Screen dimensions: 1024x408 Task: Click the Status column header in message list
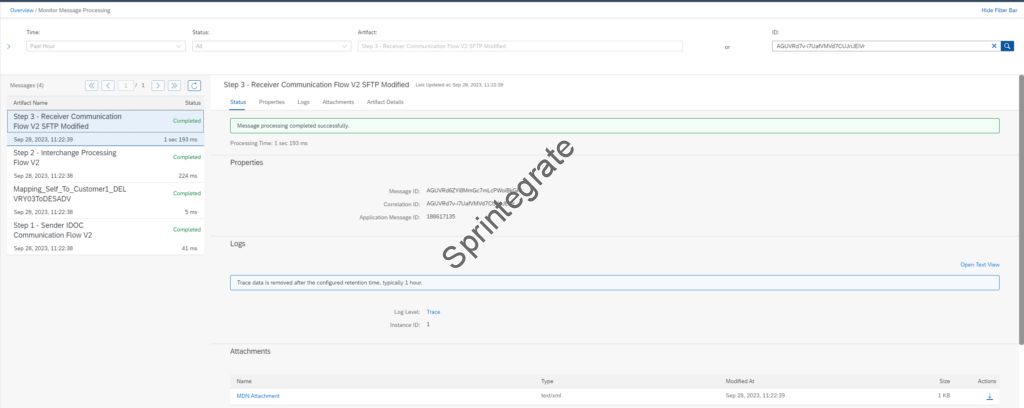[193, 103]
